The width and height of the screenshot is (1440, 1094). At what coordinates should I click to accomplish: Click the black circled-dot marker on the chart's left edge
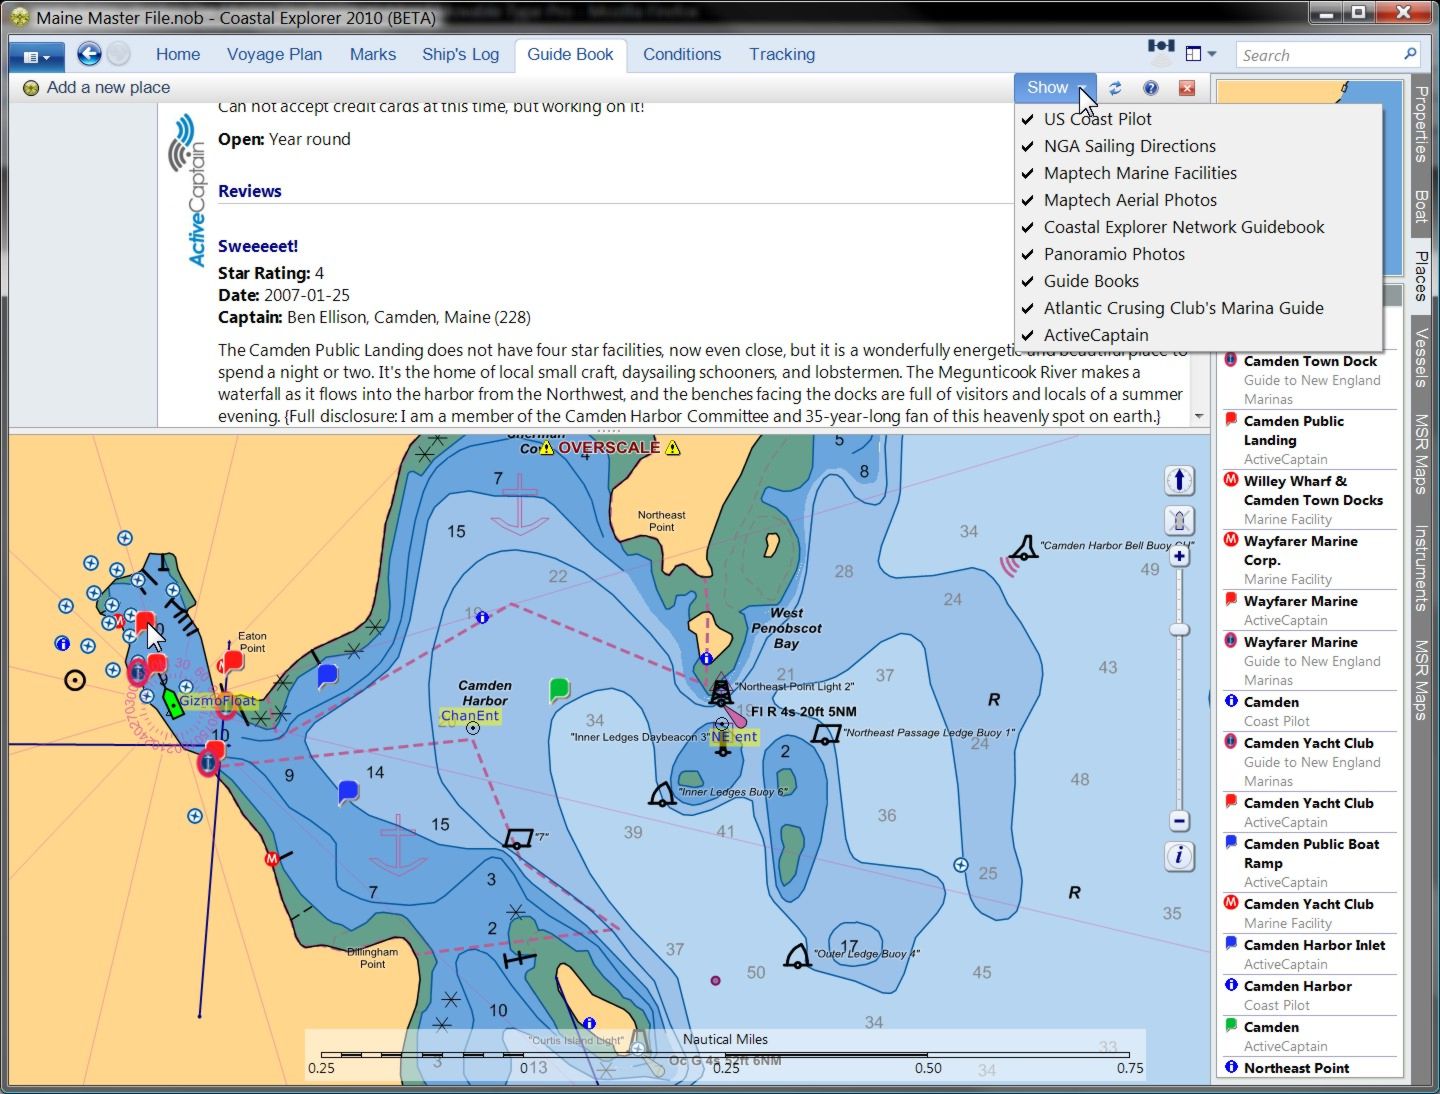[74, 680]
